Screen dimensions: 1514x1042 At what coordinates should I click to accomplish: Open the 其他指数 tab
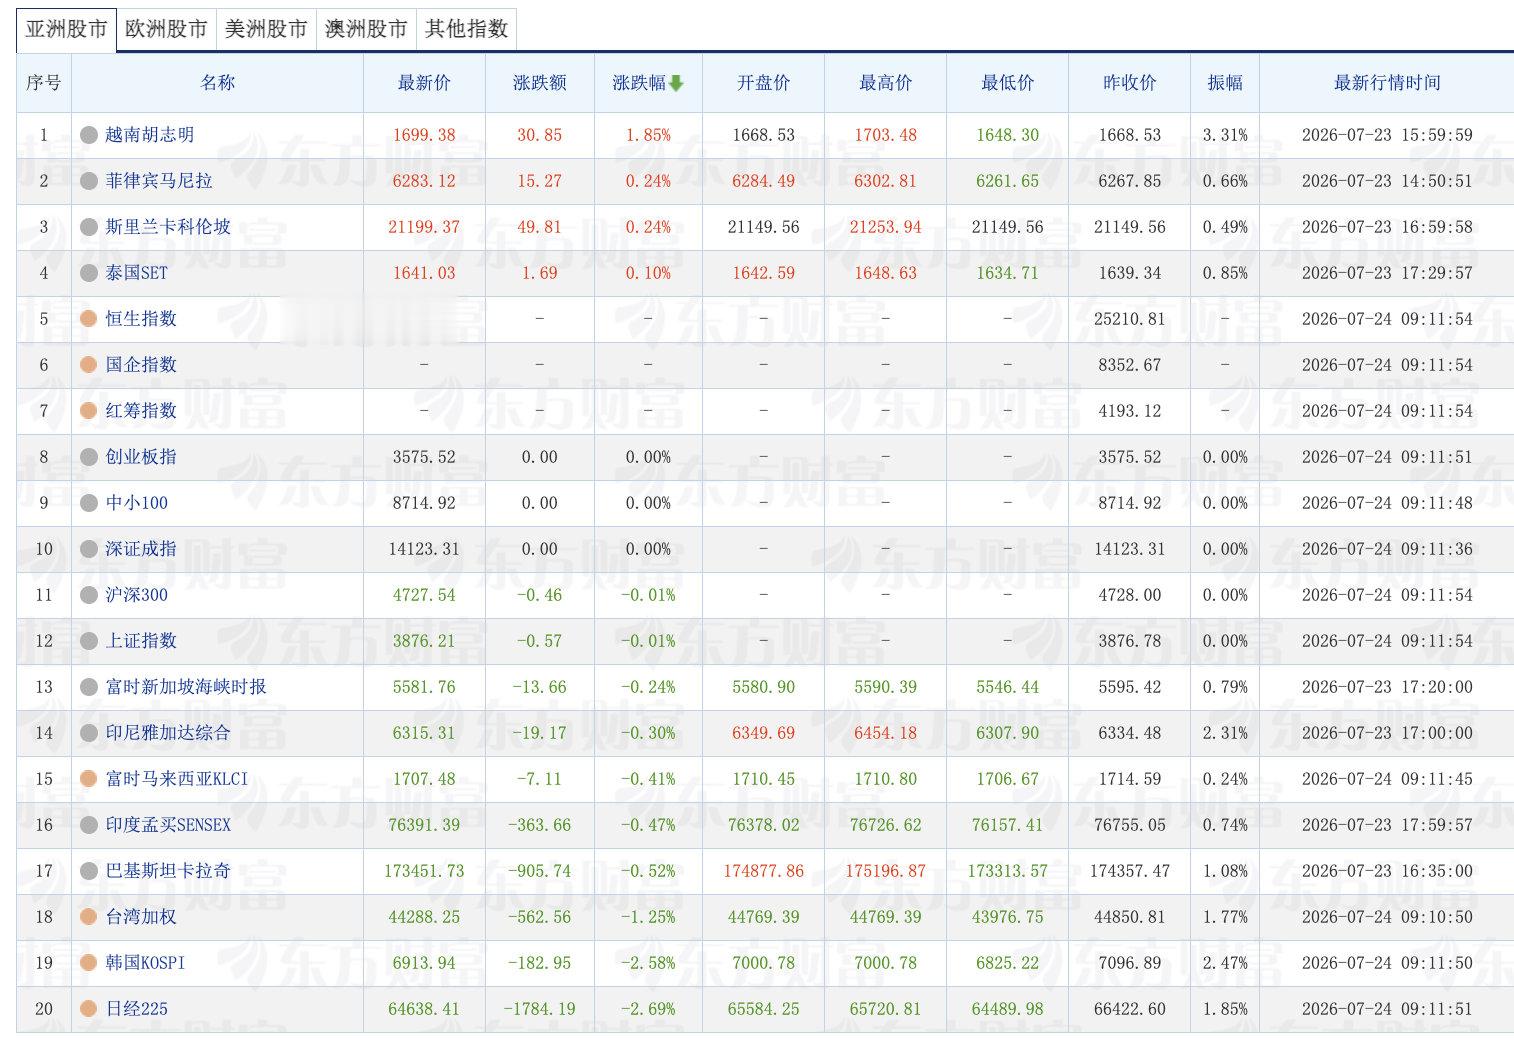click(466, 29)
